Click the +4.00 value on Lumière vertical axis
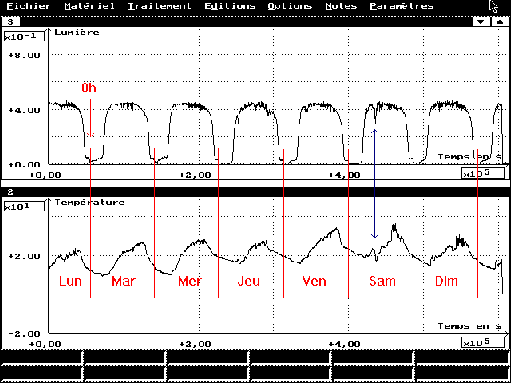 pyautogui.click(x=24, y=110)
